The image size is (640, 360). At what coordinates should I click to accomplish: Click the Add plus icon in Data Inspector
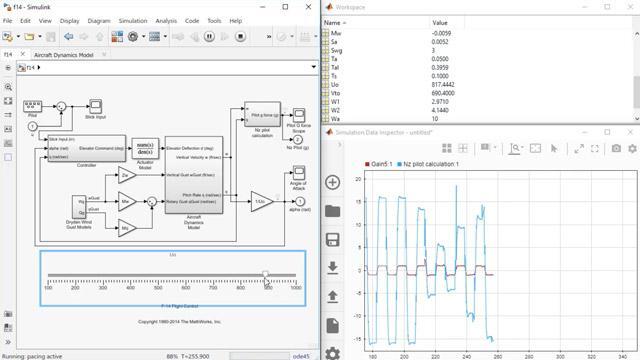[x=333, y=182]
